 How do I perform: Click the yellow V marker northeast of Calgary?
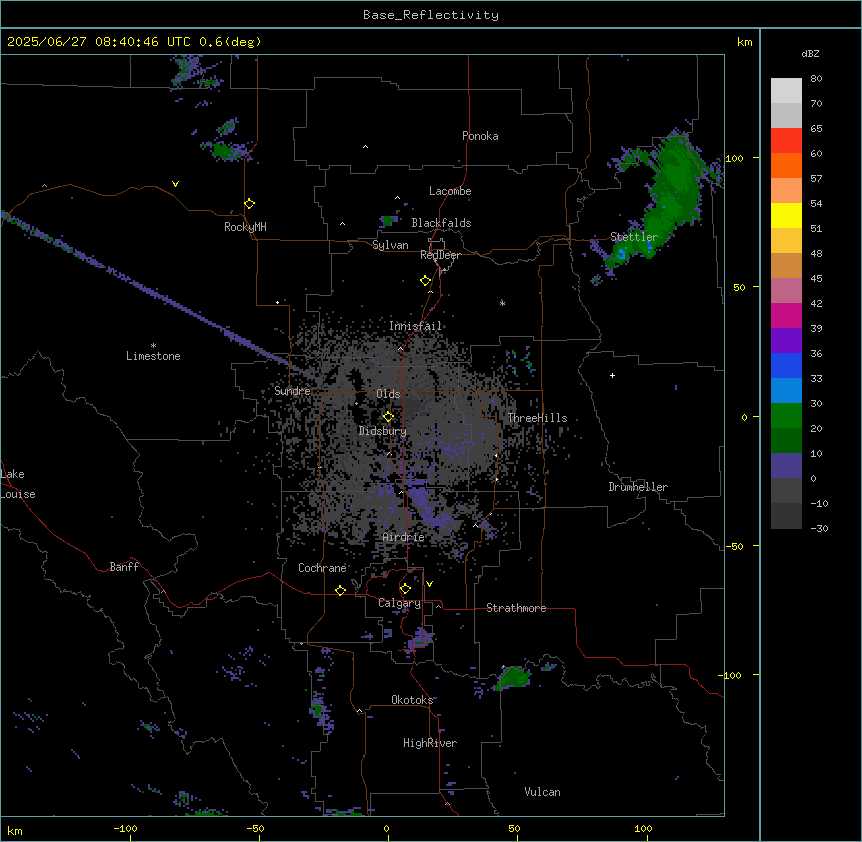[x=429, y=584]
